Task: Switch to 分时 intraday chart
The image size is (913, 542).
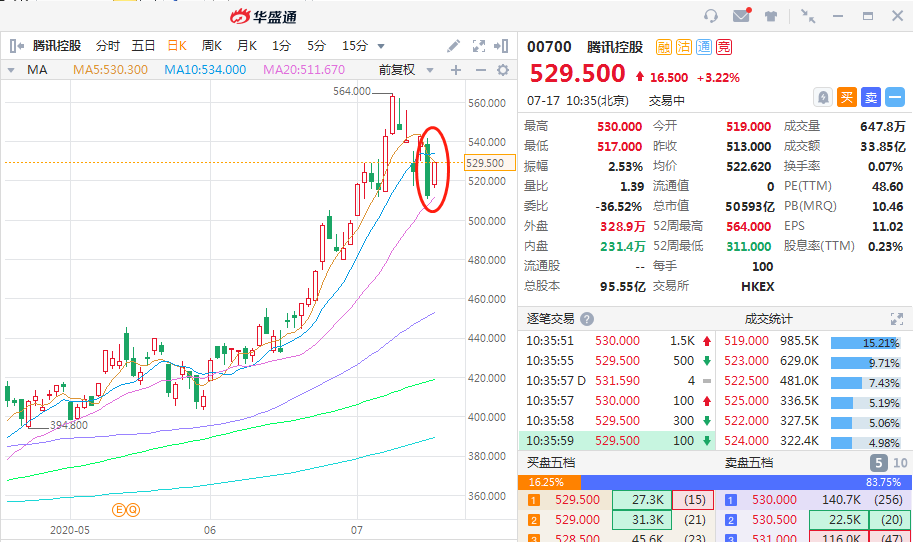Action: [x=108, y=45]
